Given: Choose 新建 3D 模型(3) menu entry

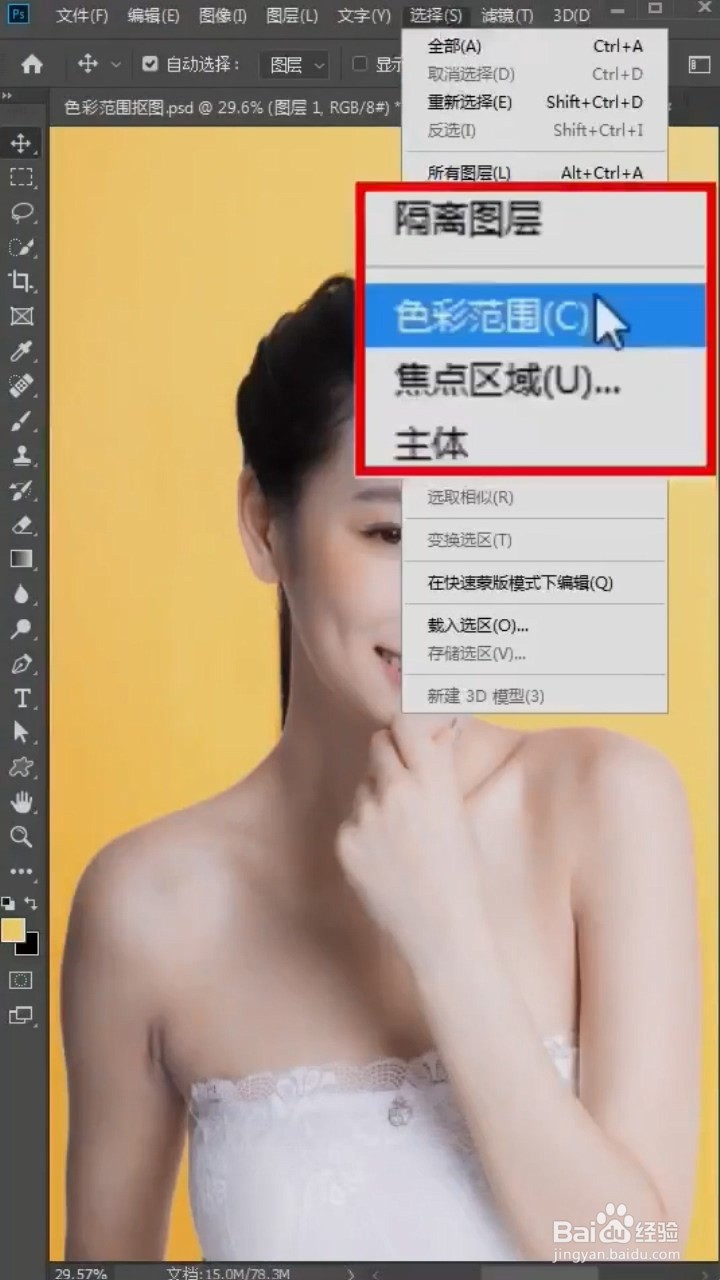Looking at the screenshot, I should pyautogui.click(x=535, y=696).
